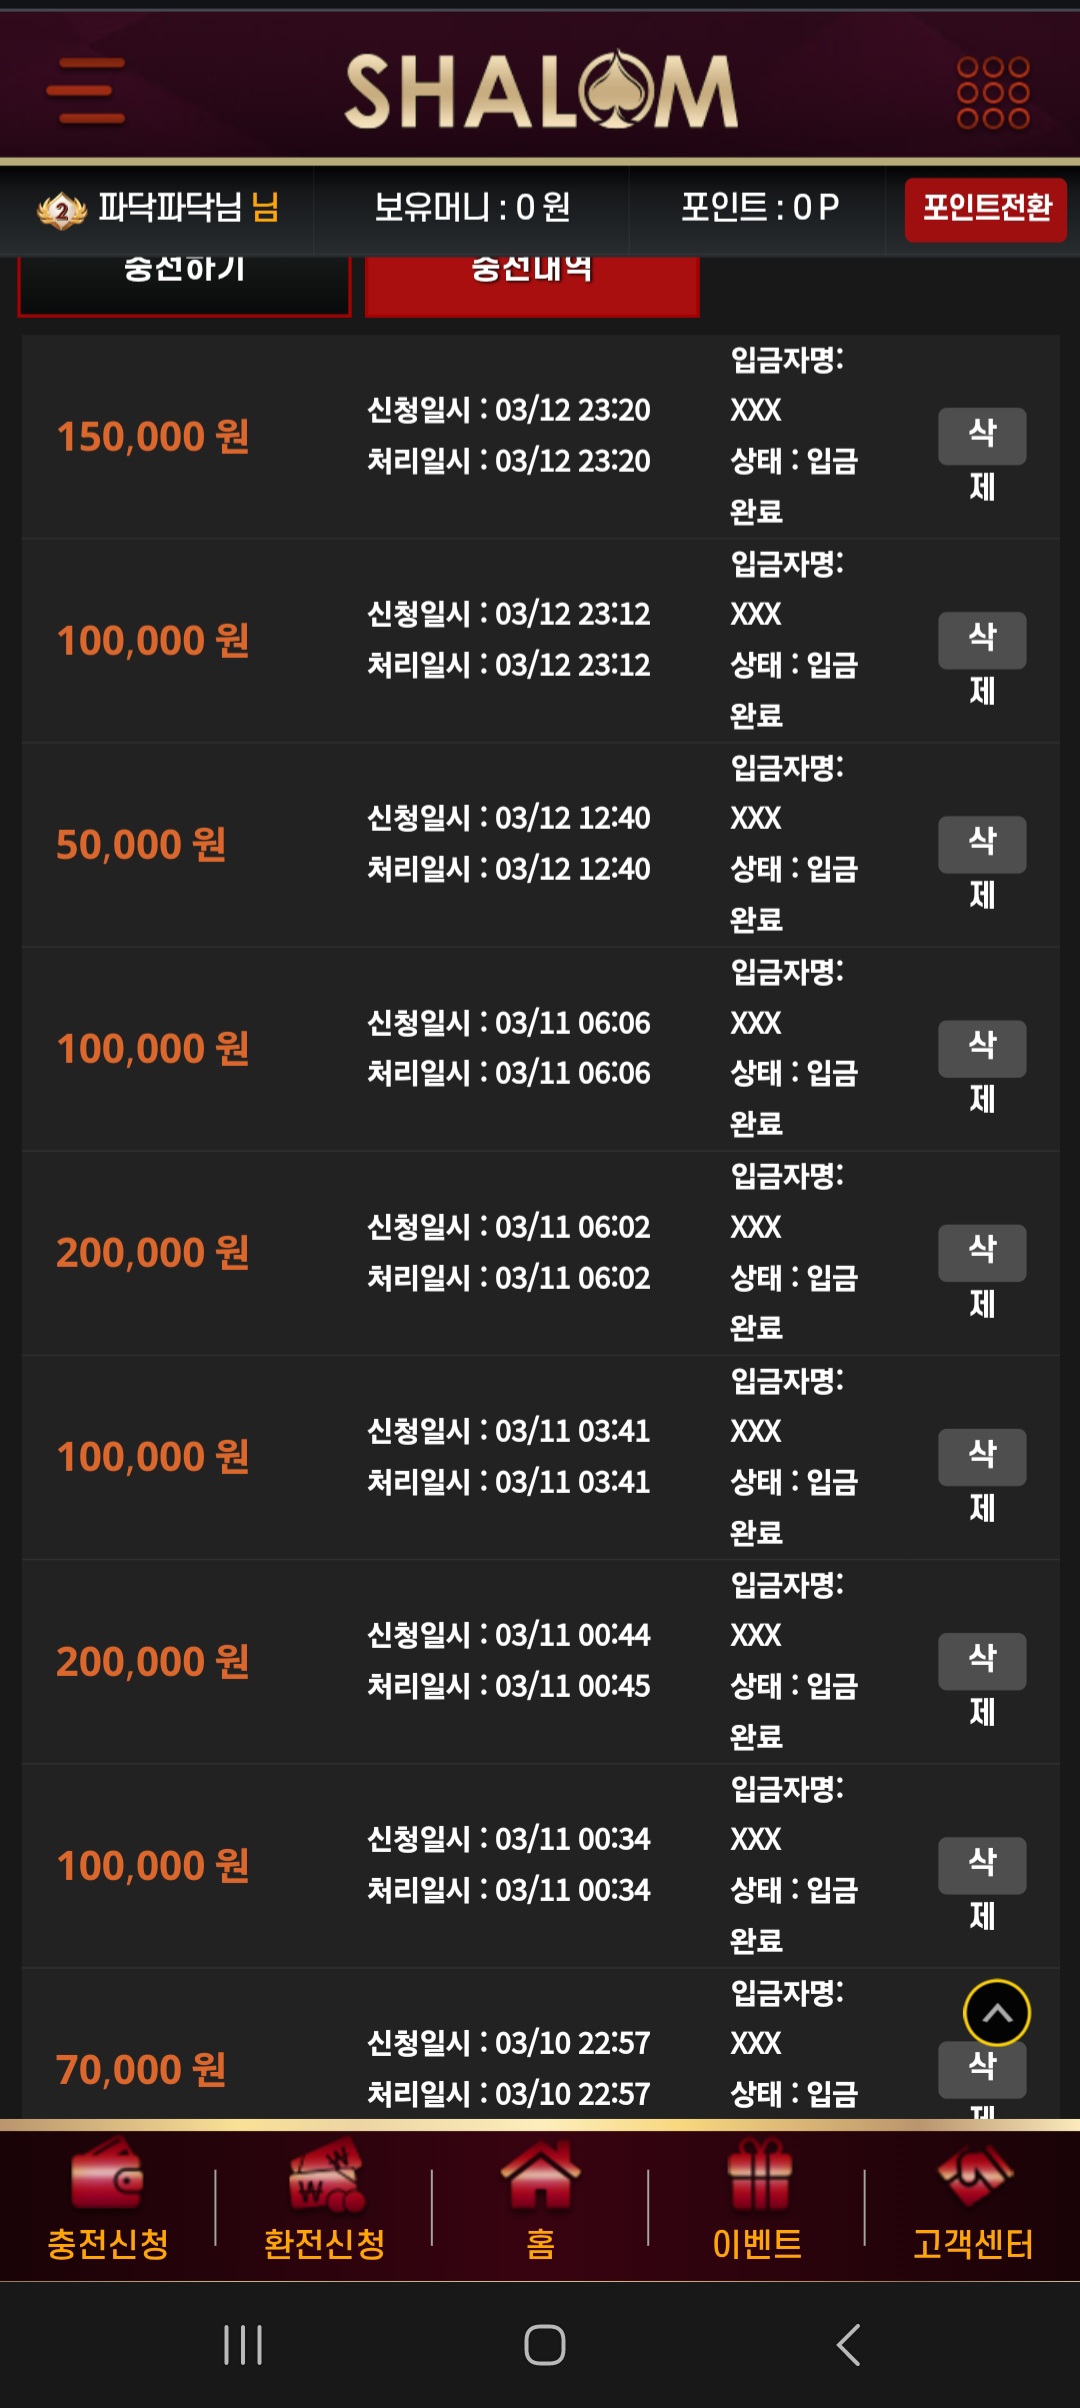Delete the 150,000 원 deposit record
Viewport: 1080px width, 2408px height.
(982, 436)
